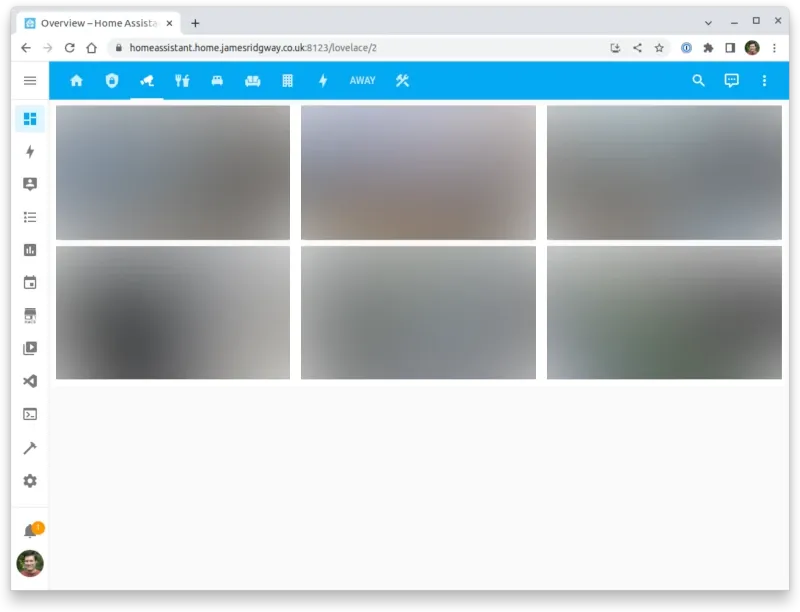Open the Logbook list icon in the sidebar
800x612 pixels.
(x=30, y=217)
